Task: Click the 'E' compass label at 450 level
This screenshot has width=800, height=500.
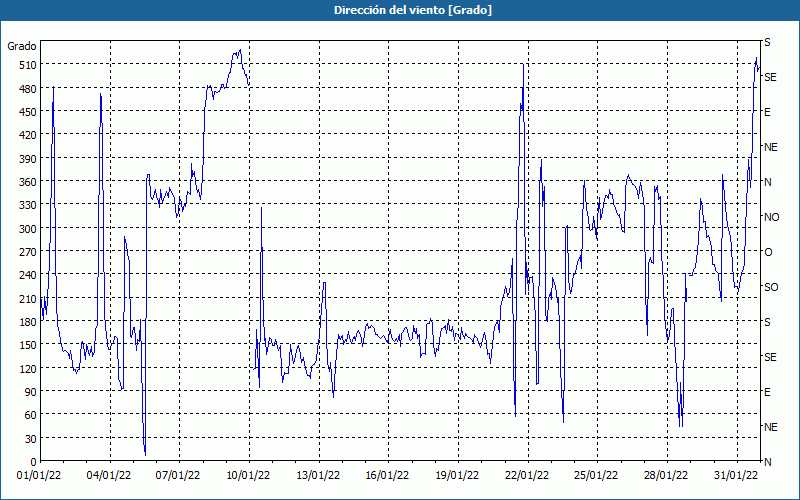Action: pyautogui.click(x=767, y=112)
